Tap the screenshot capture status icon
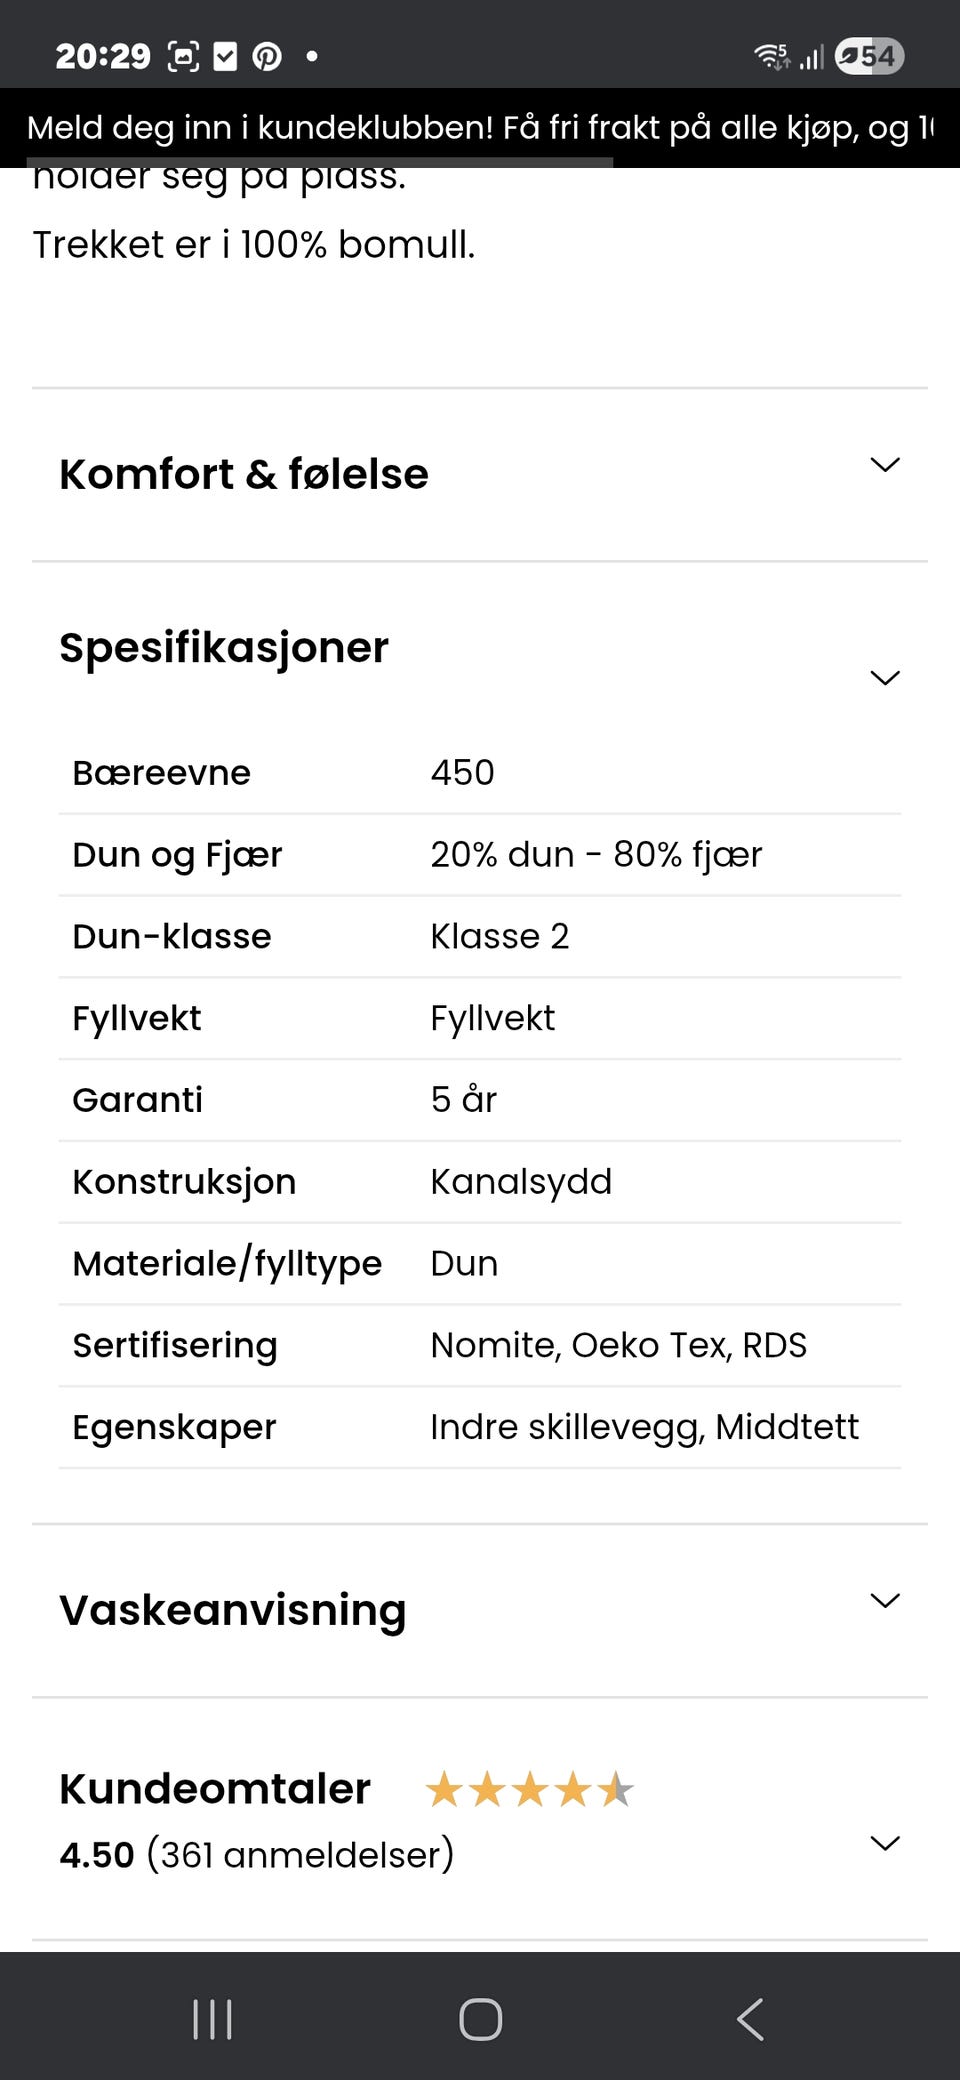This screenshot has height=2080, width=960. click(183, 57)
